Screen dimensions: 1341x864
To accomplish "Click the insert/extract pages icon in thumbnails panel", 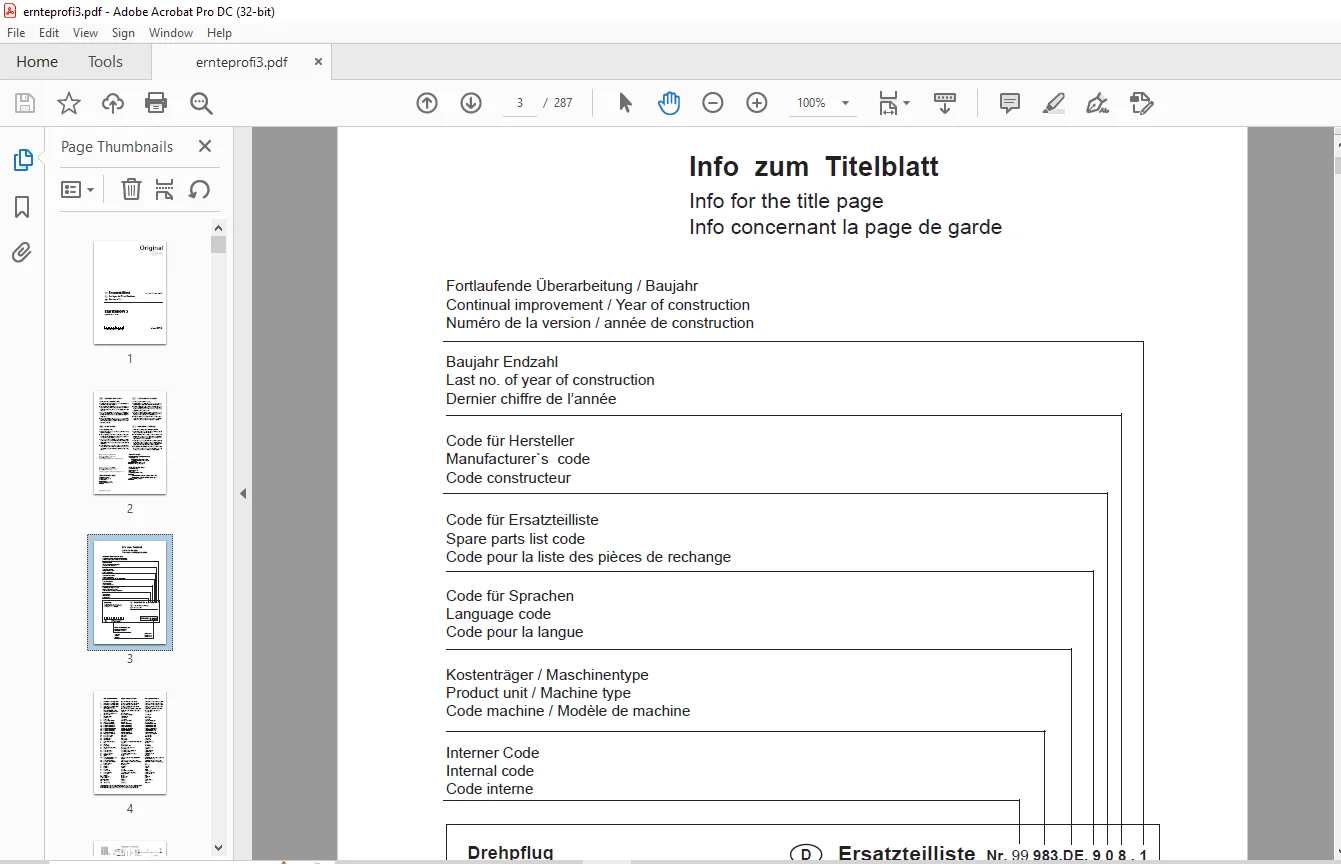I will point(165,189).
